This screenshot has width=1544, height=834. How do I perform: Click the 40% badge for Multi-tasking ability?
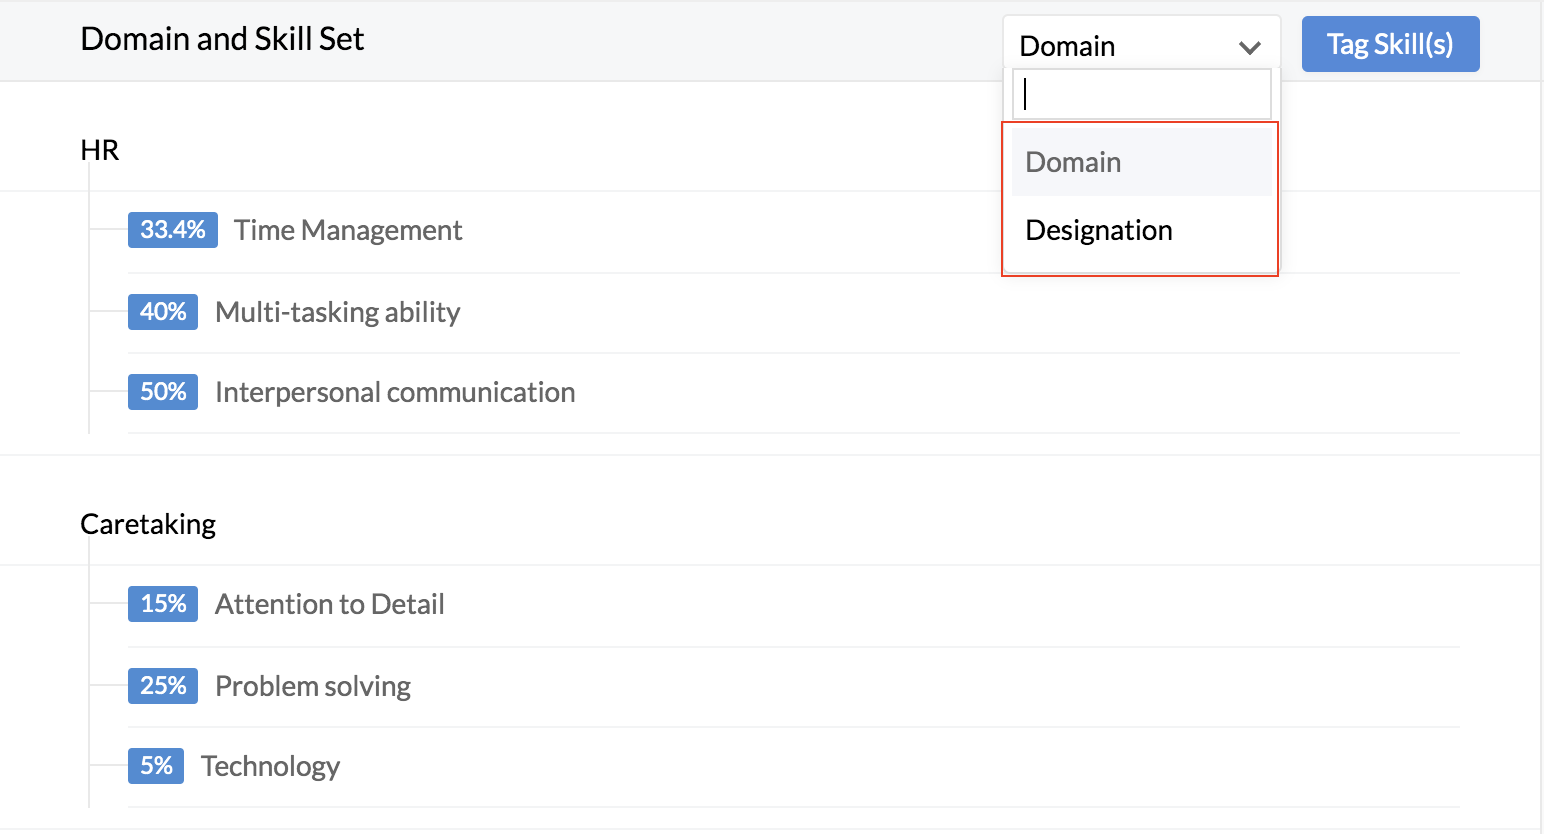tap(163, 312)
